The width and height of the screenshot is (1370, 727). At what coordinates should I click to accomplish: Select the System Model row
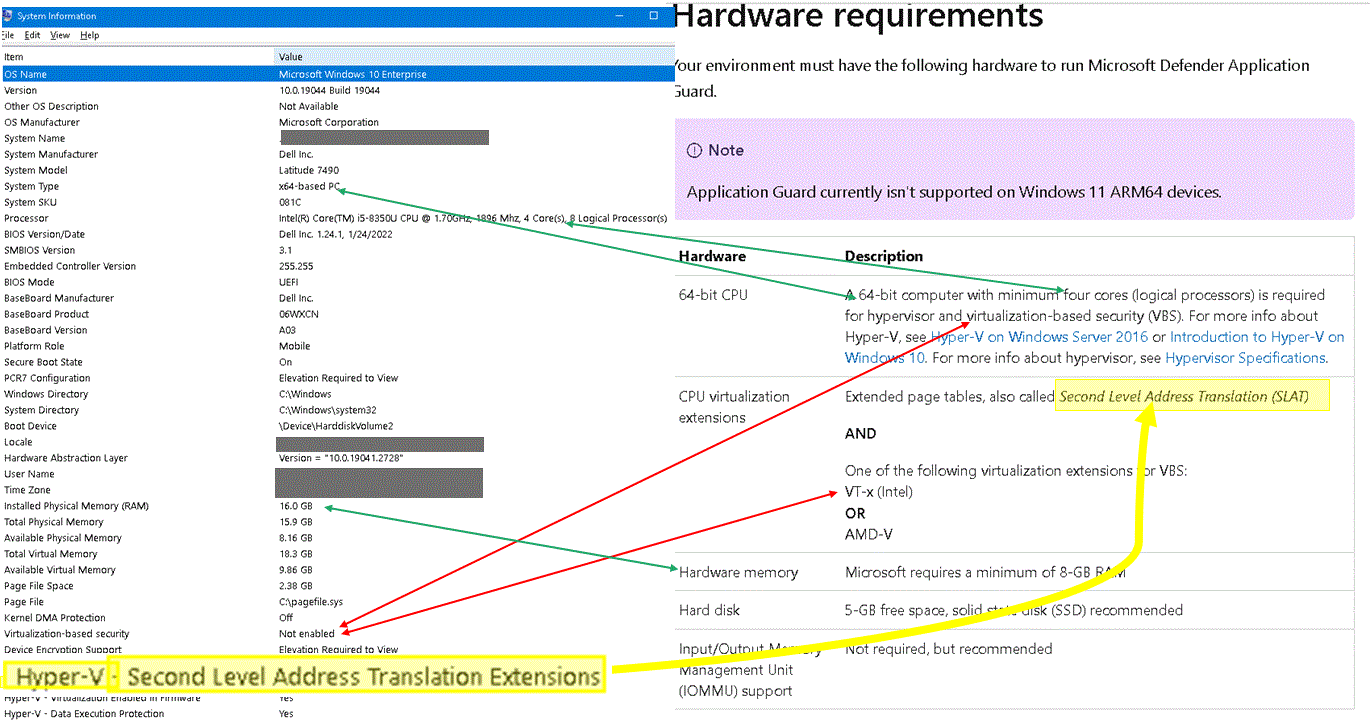pos(337,170)
